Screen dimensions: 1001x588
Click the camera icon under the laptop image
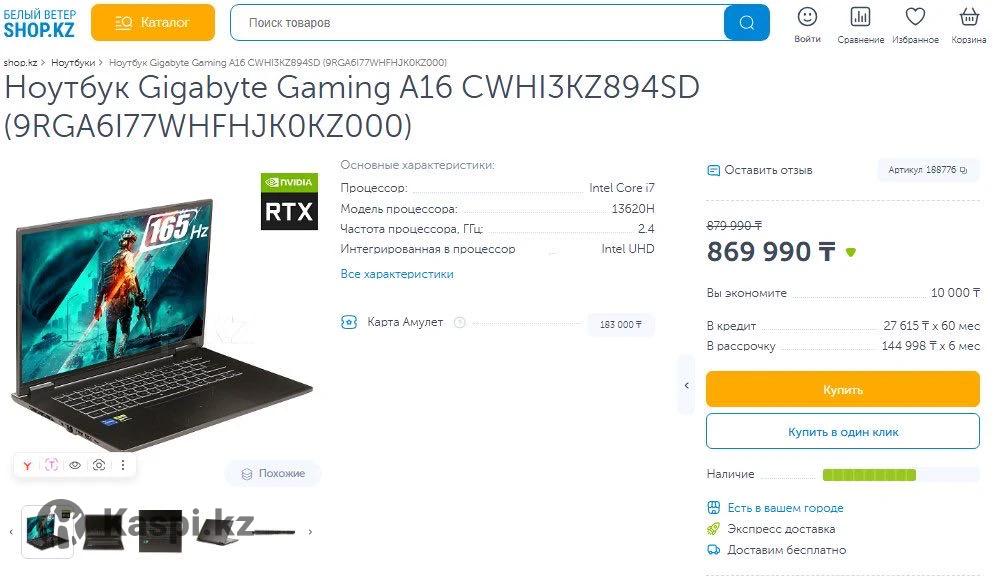99,465
